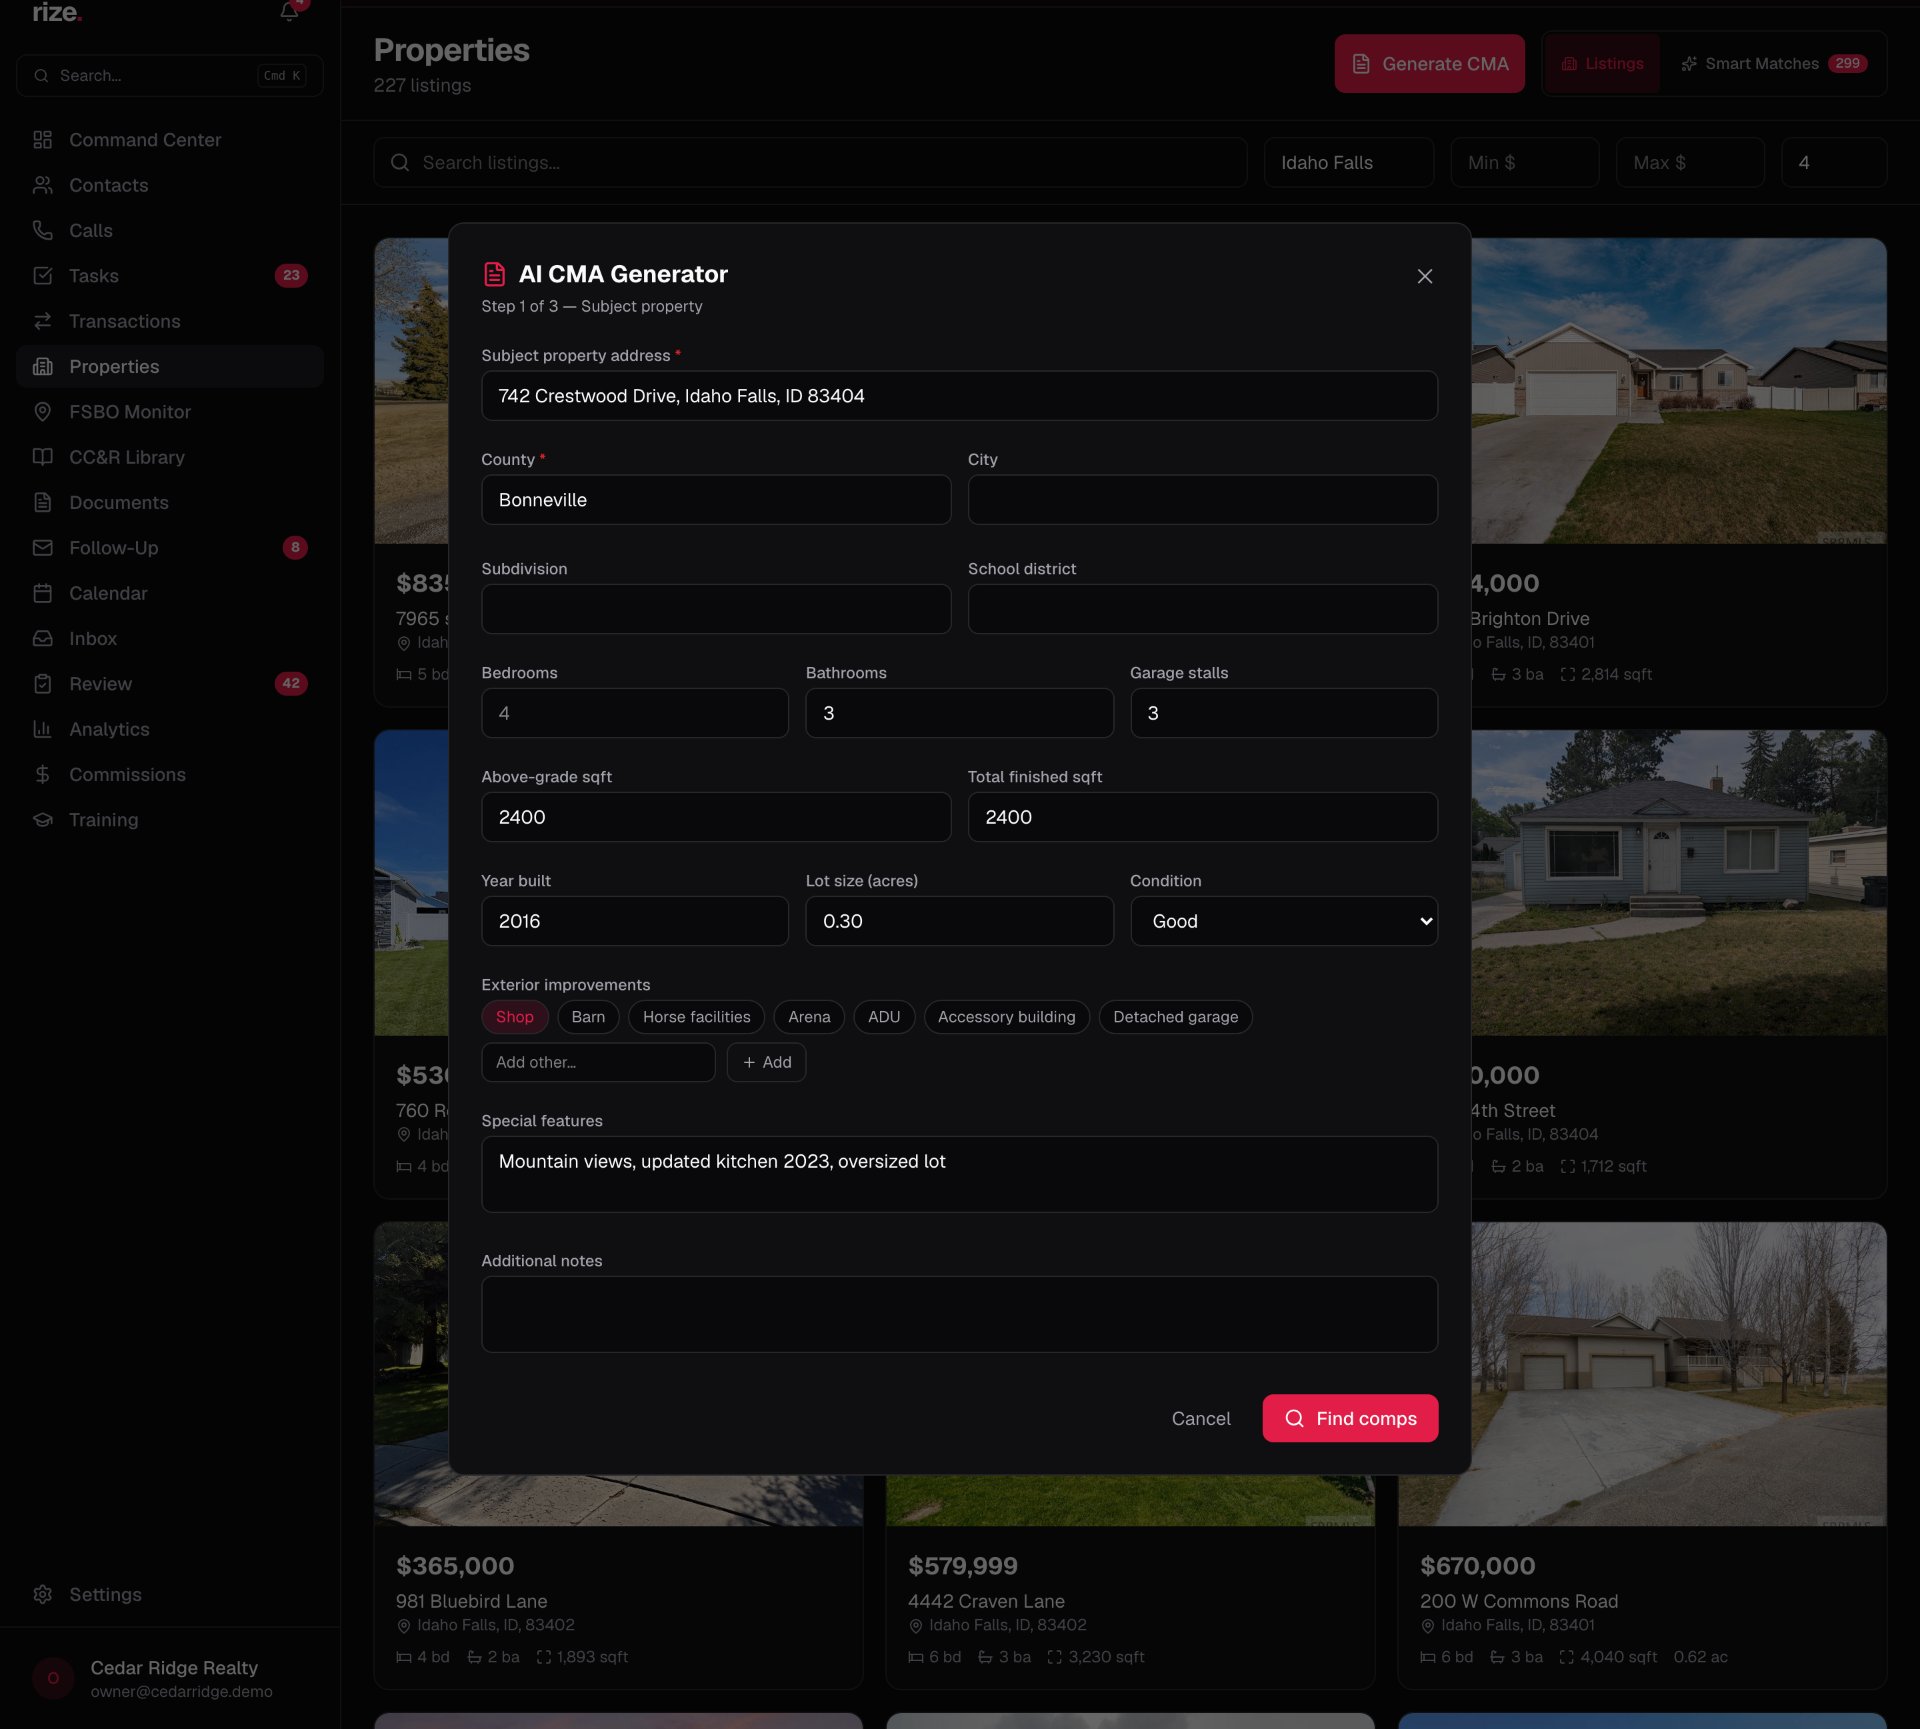Click the CC&R Library book icon
The image size is (1920, 1729).
click(x=42, y=457)
